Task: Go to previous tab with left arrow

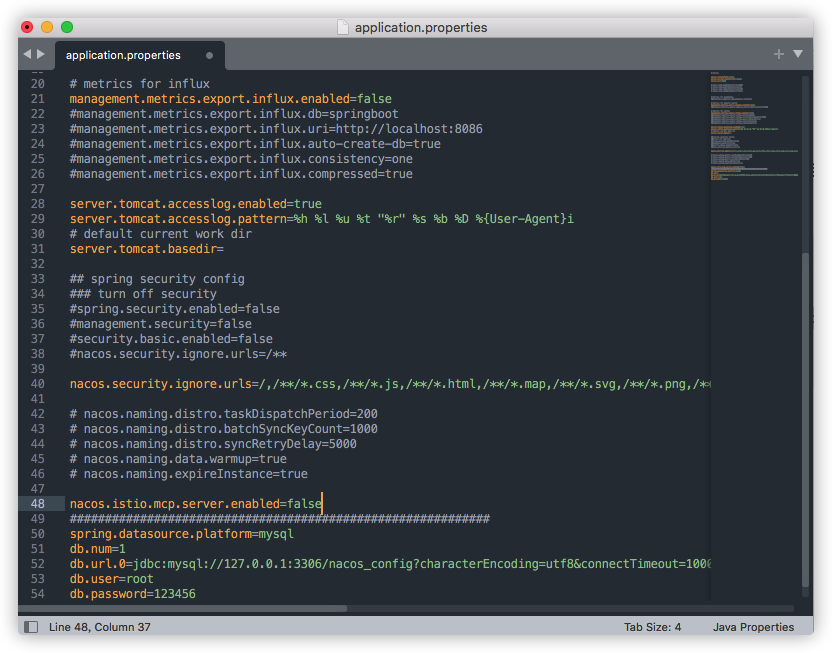Action: [27, 54]
